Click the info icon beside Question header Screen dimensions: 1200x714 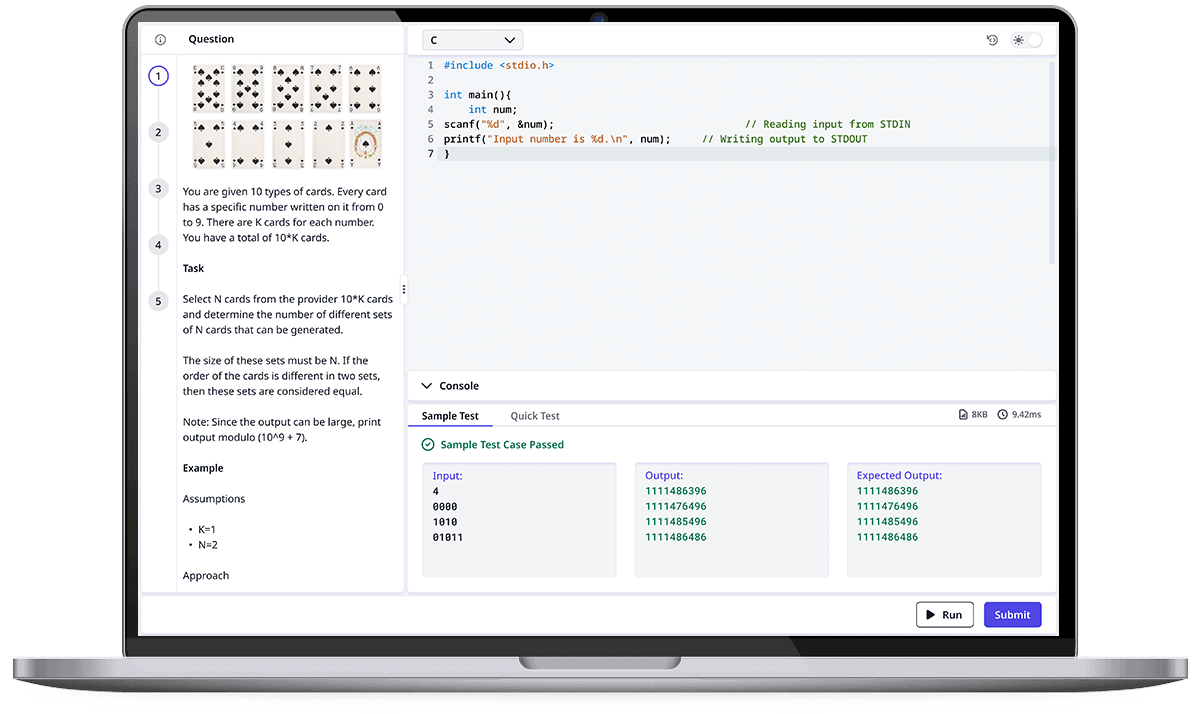point(160,39)
